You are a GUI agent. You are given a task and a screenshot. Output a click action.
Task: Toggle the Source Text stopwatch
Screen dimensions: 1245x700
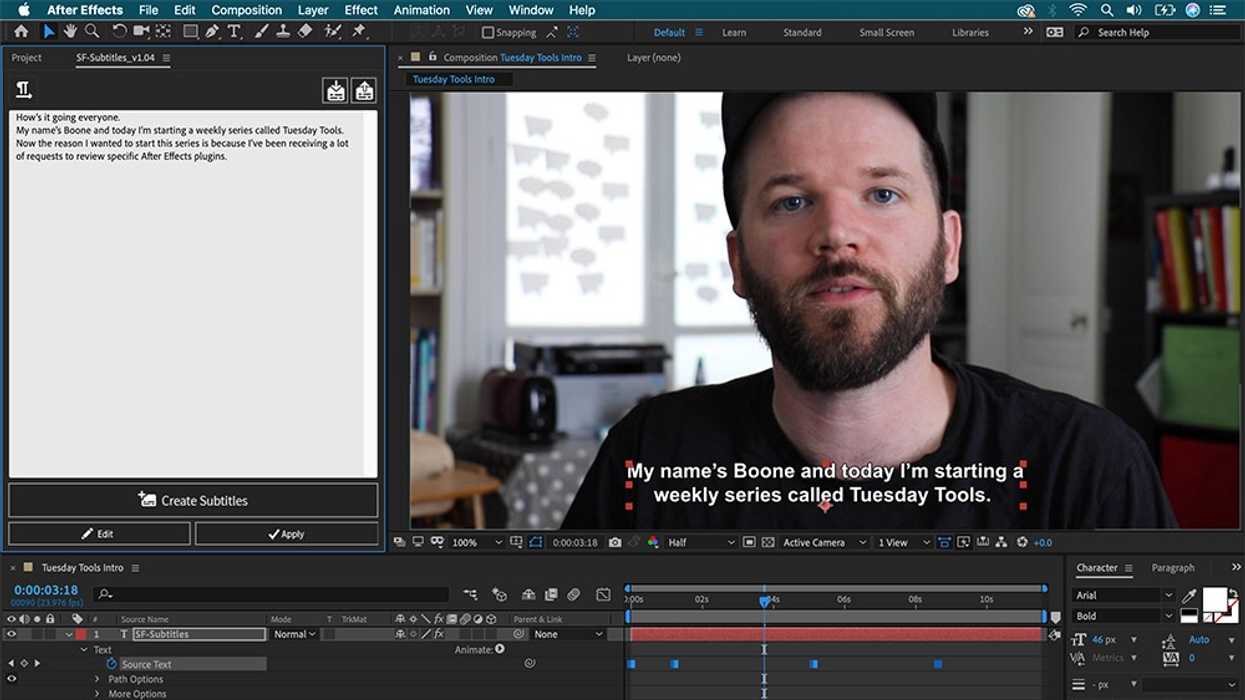click(112, 664)
